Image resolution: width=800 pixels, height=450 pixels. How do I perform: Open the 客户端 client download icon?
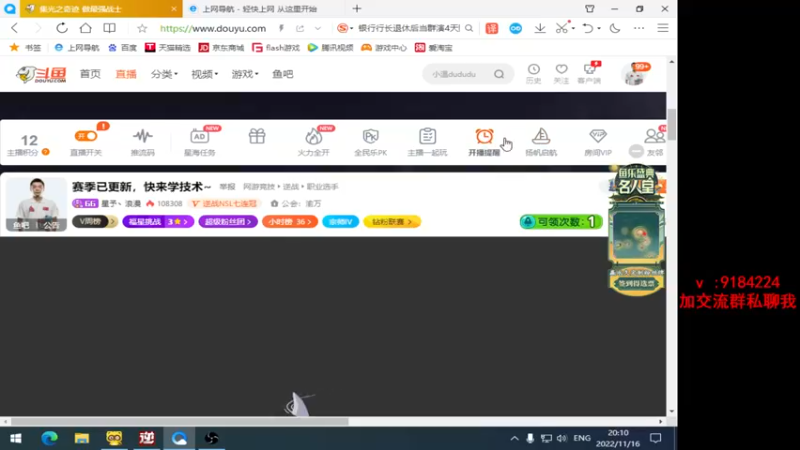pos(589,69)
